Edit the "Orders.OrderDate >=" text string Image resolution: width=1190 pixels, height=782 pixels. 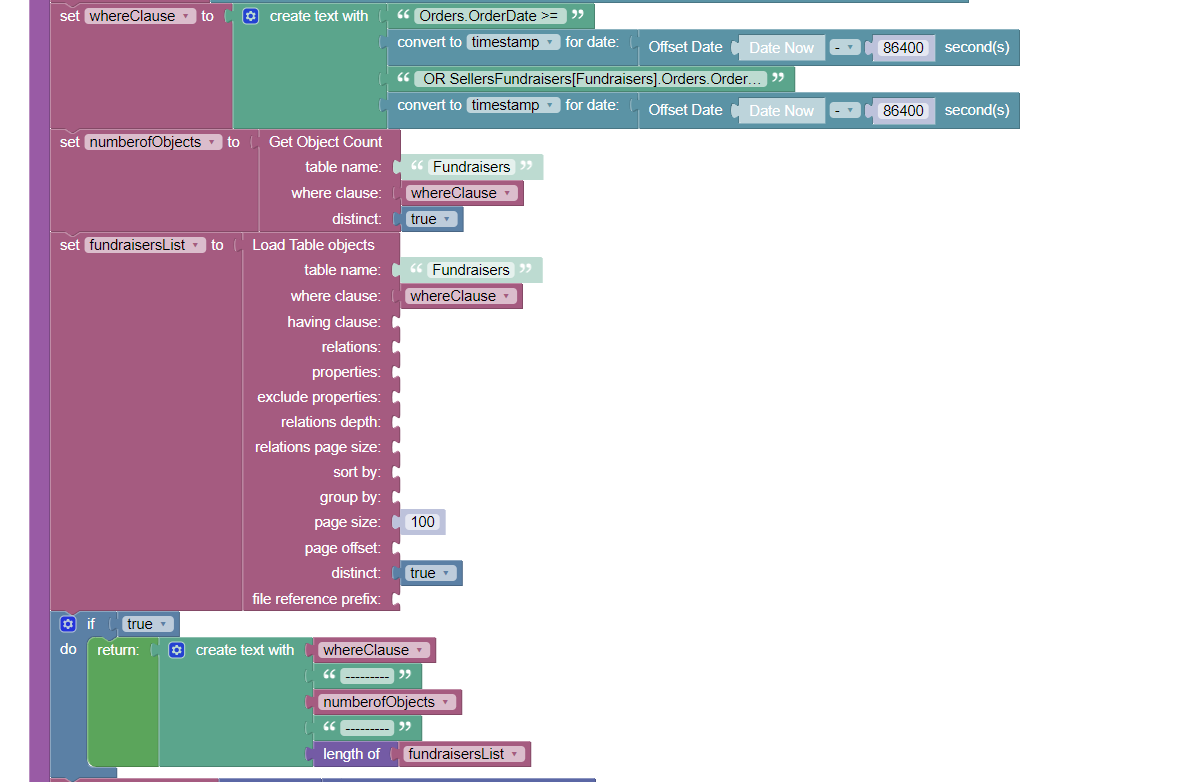click(x=490, y=16)
